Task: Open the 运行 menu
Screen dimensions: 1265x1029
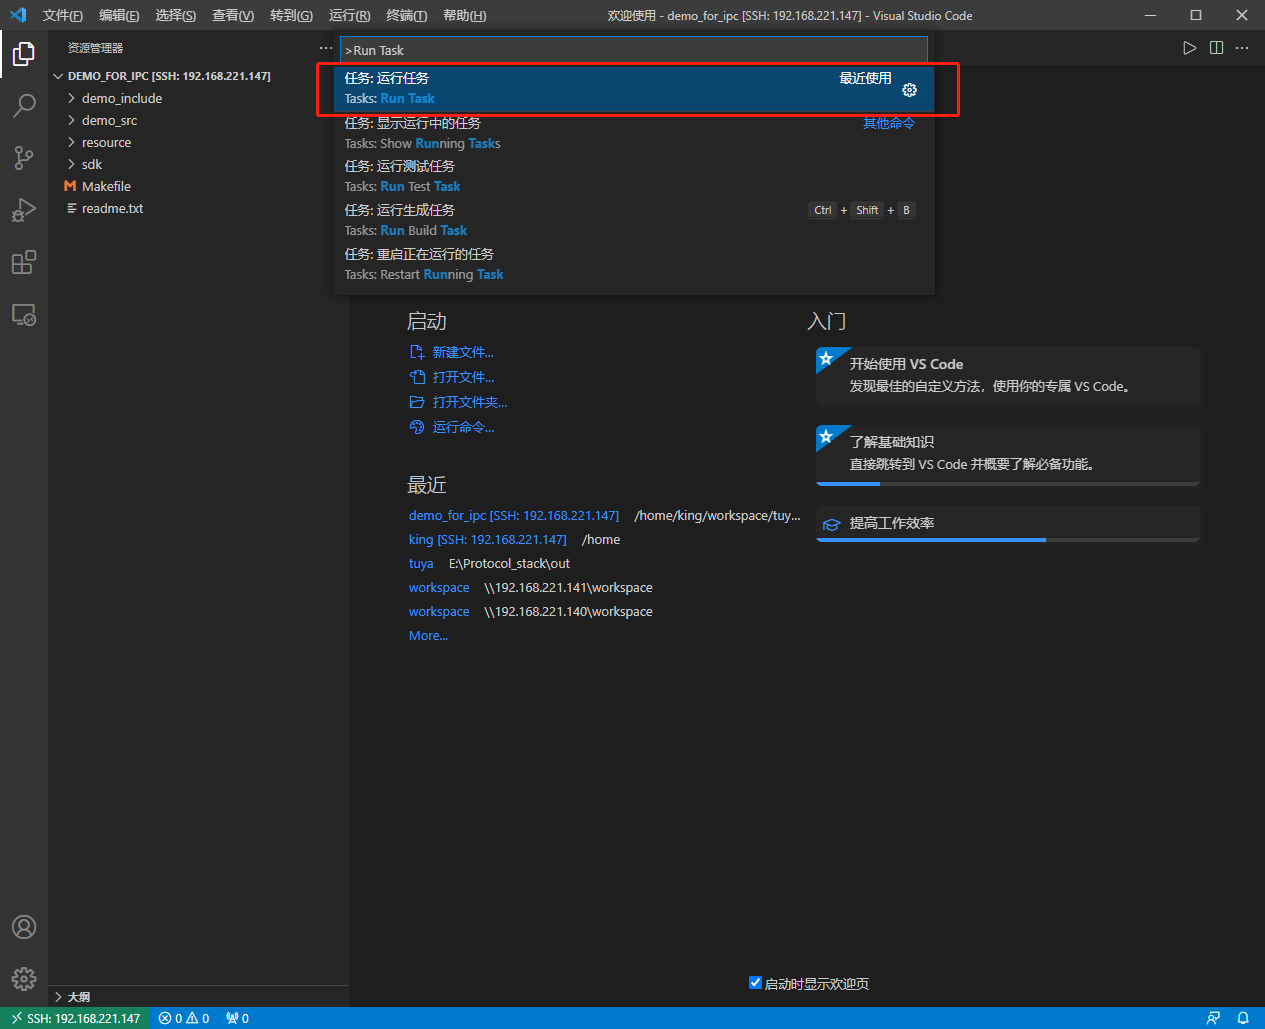Action: 348,15
